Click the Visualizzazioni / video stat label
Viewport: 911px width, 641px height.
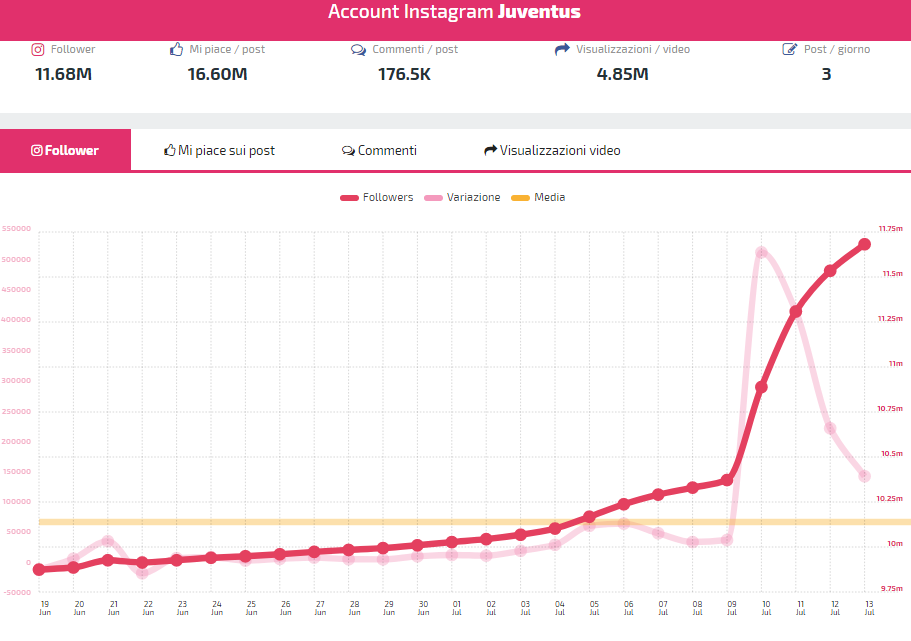tap(633, 49)
